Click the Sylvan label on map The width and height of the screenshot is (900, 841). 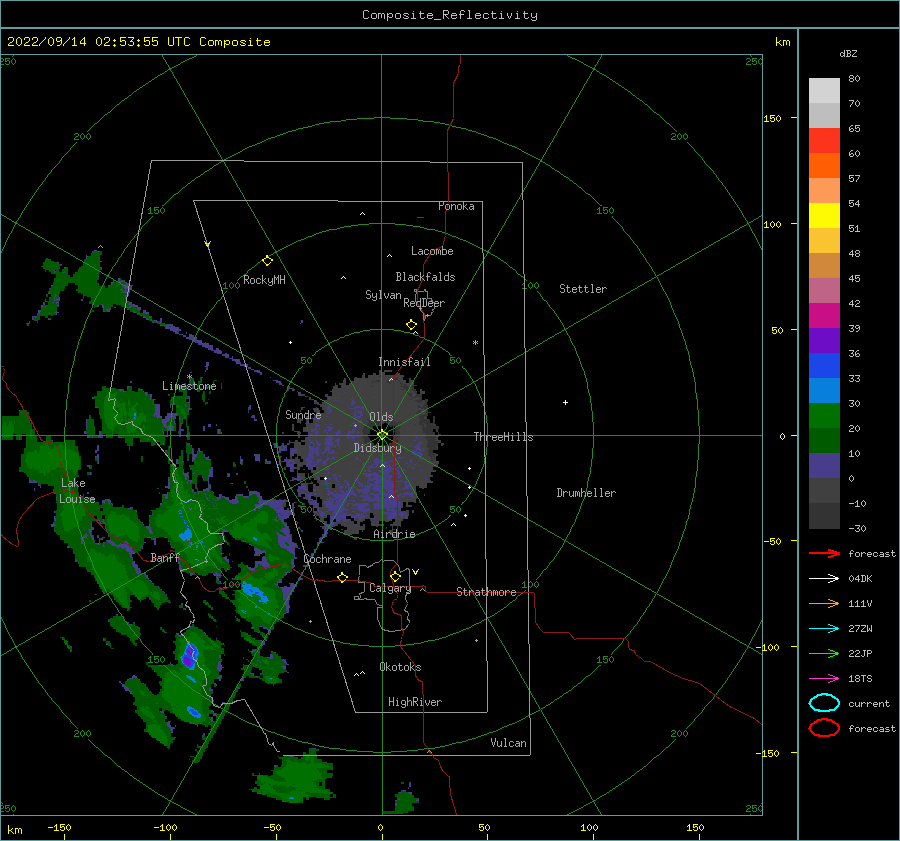[x=383, y=295]
